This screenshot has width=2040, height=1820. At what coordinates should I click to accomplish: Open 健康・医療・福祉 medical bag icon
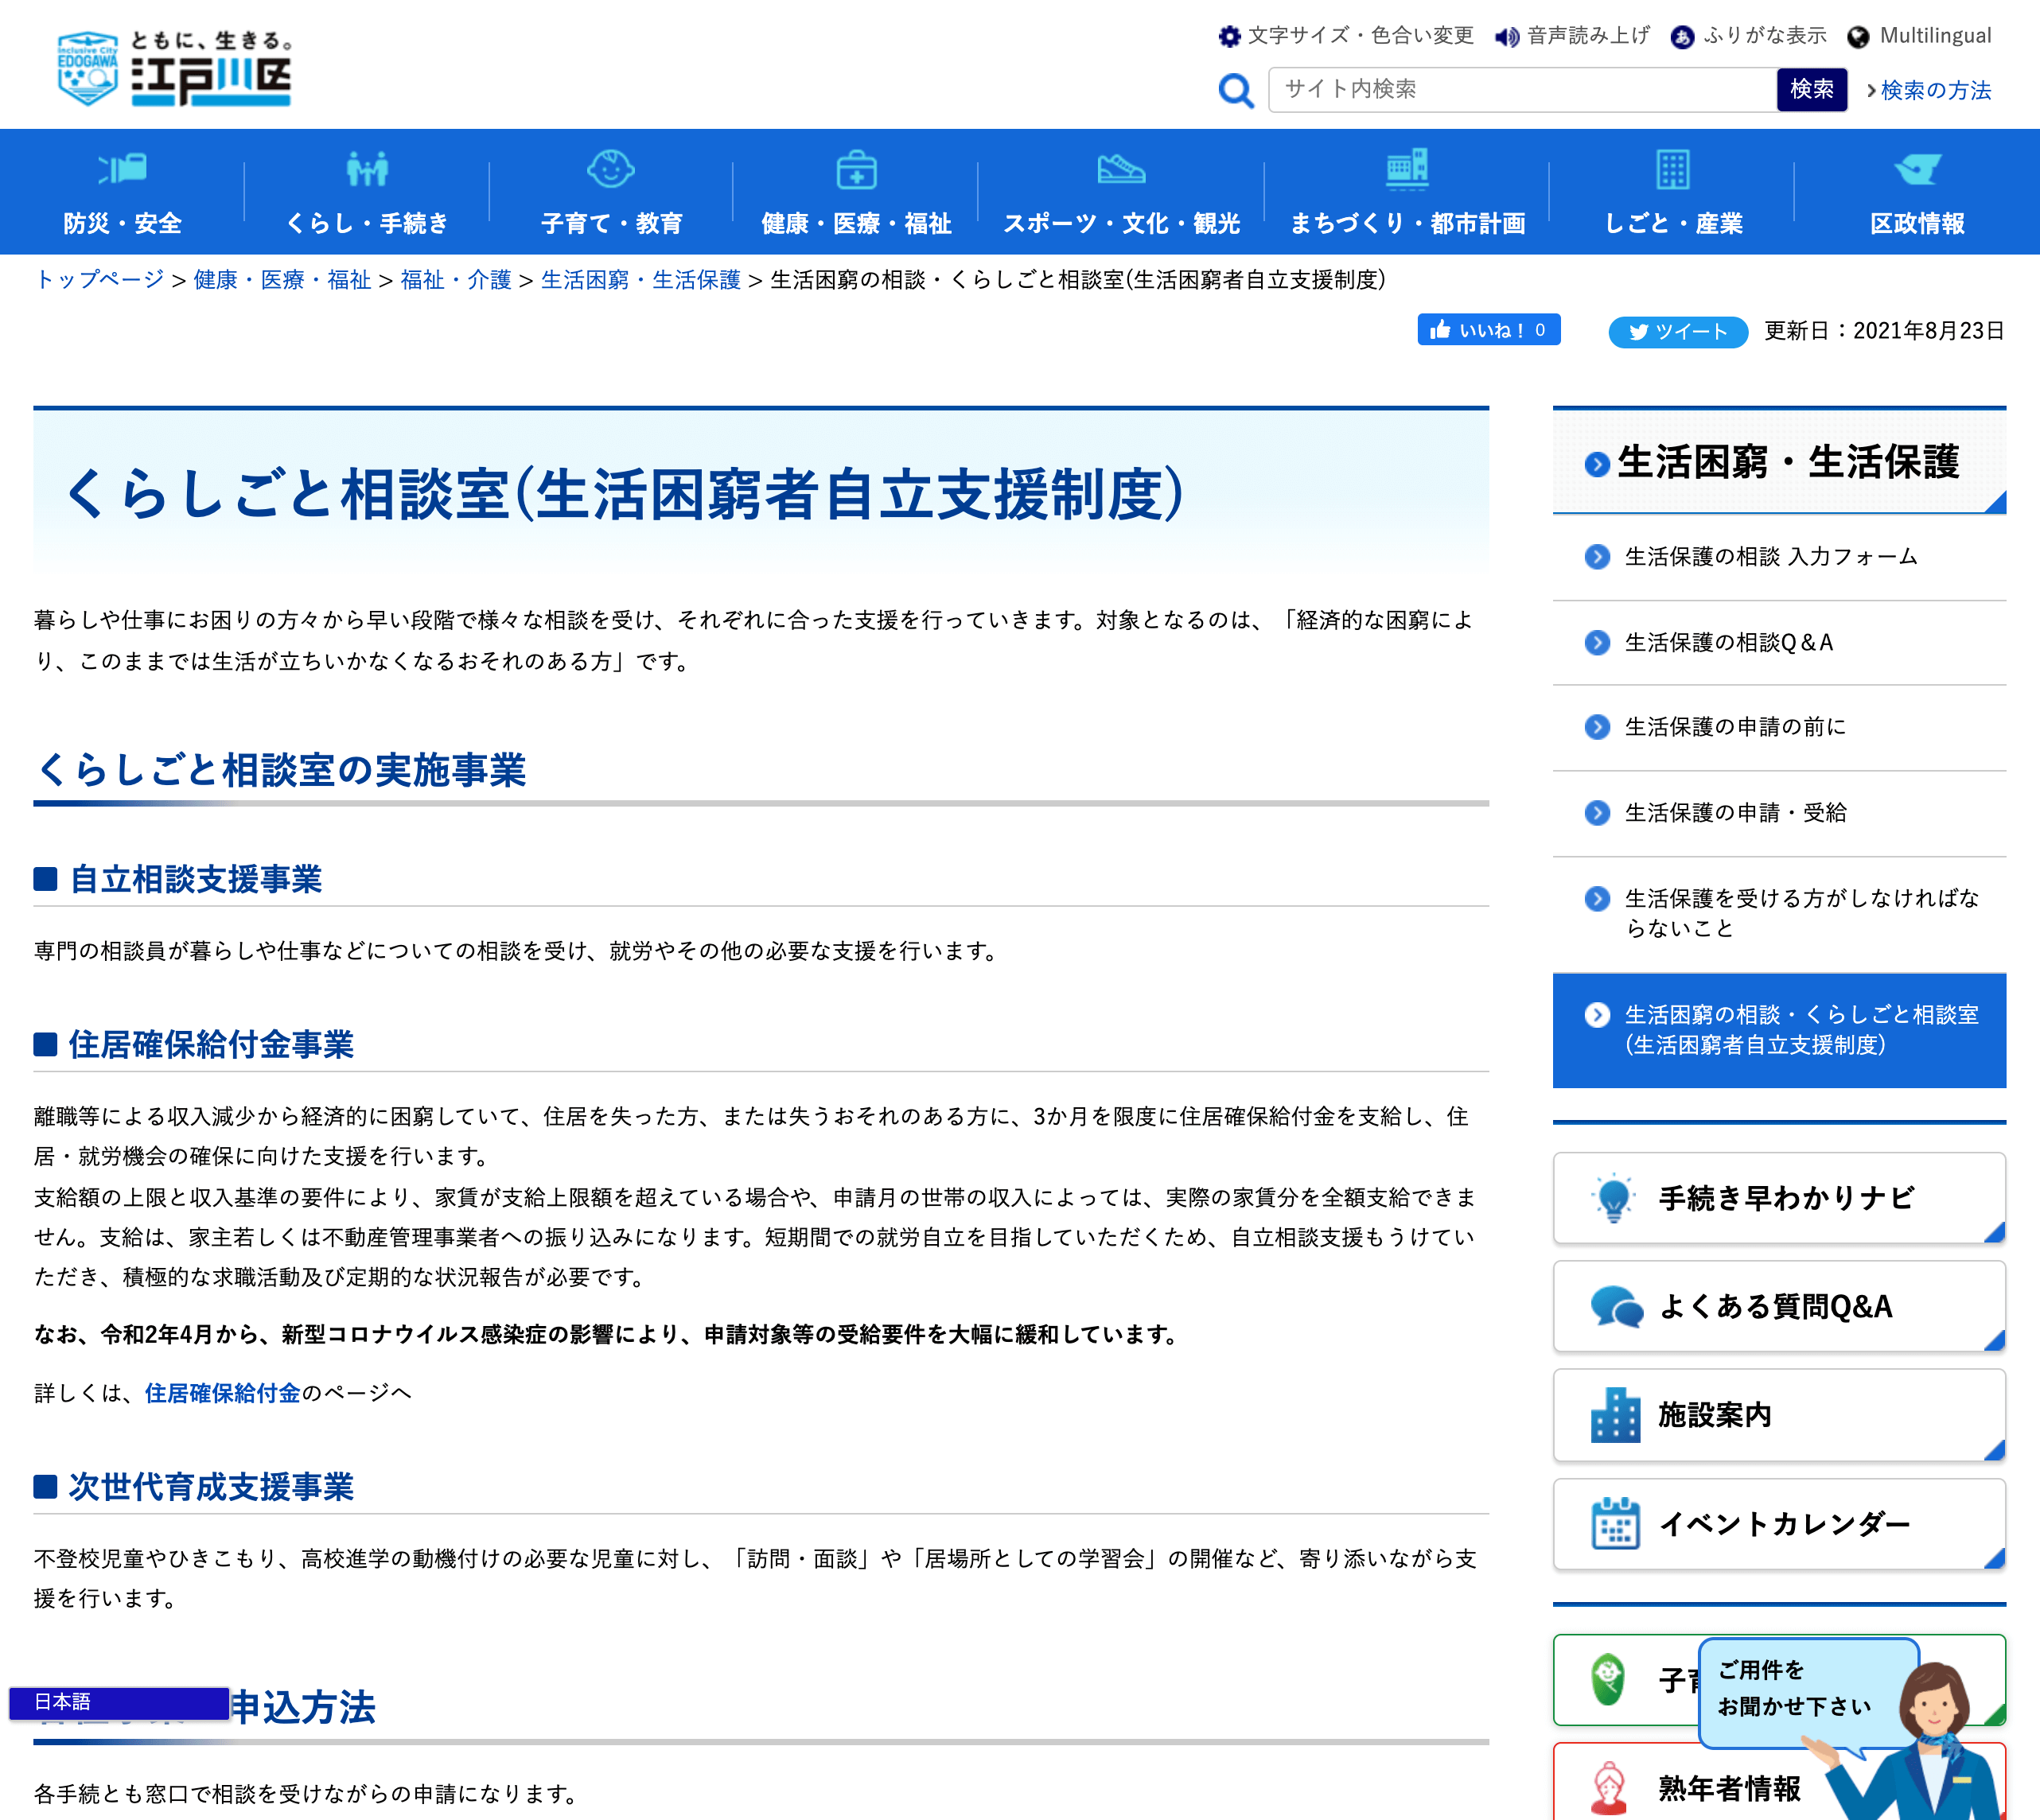click(x=856, y=170)
